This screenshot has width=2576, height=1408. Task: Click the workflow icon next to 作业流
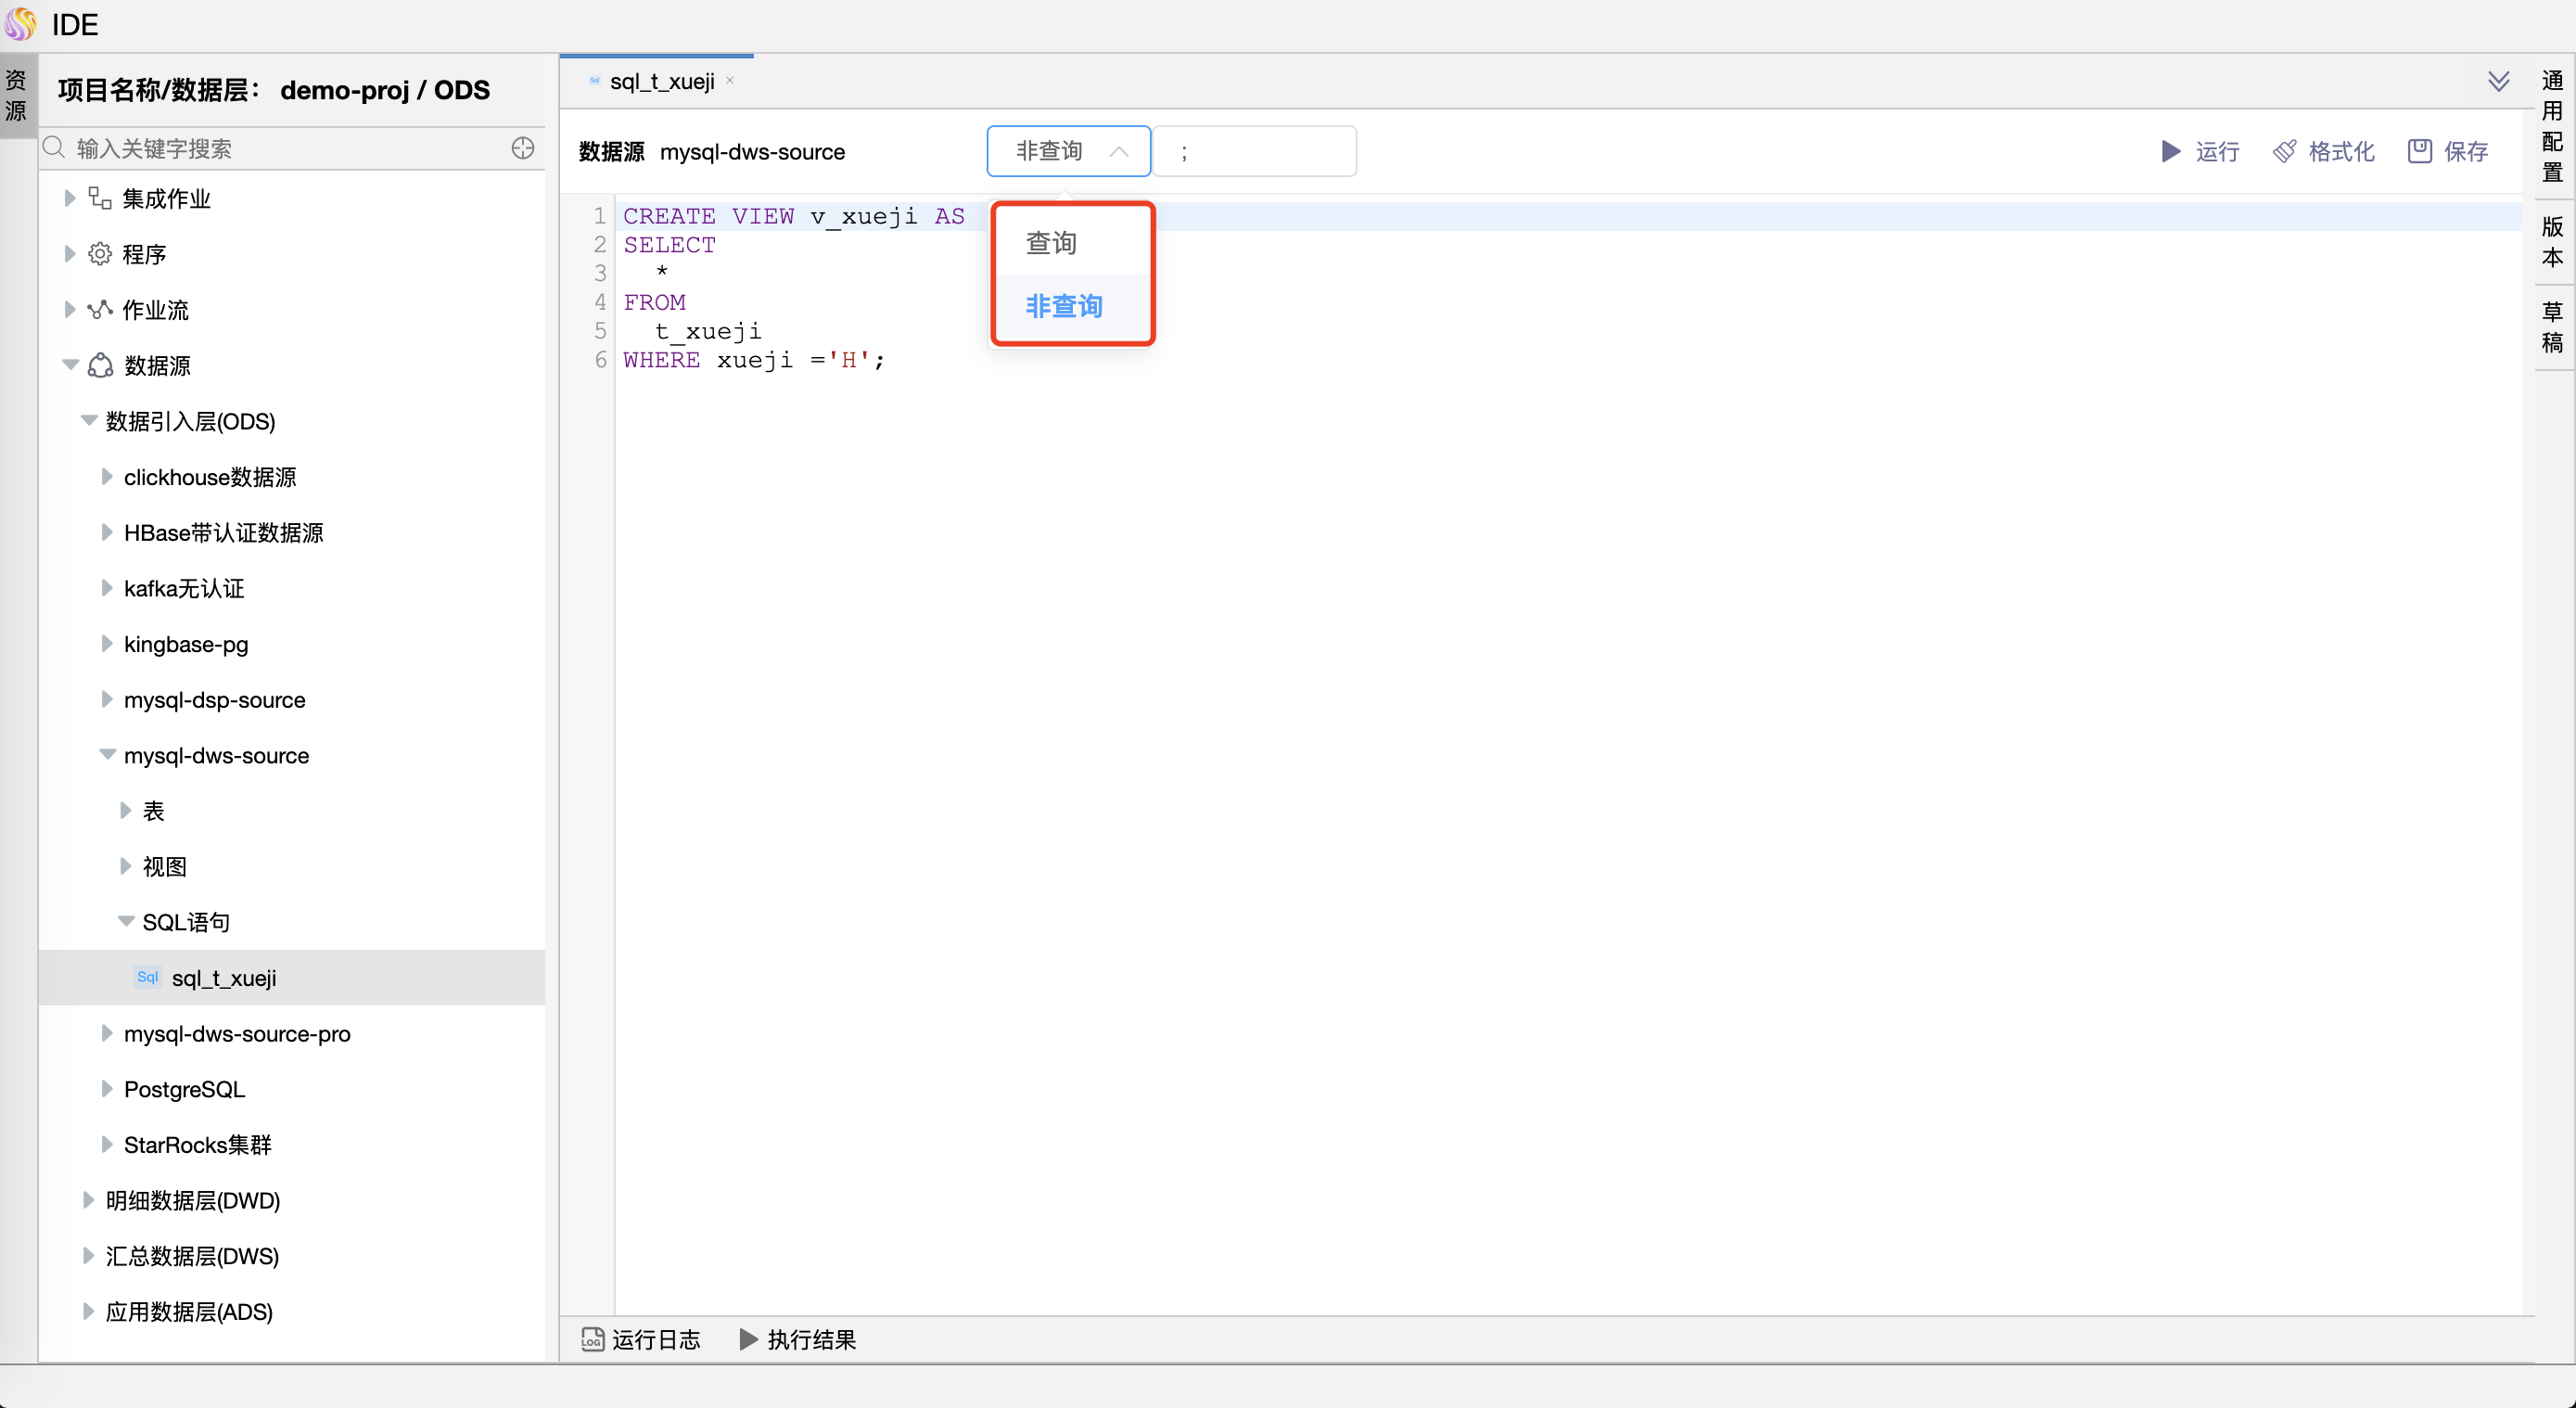pos(100,310)
